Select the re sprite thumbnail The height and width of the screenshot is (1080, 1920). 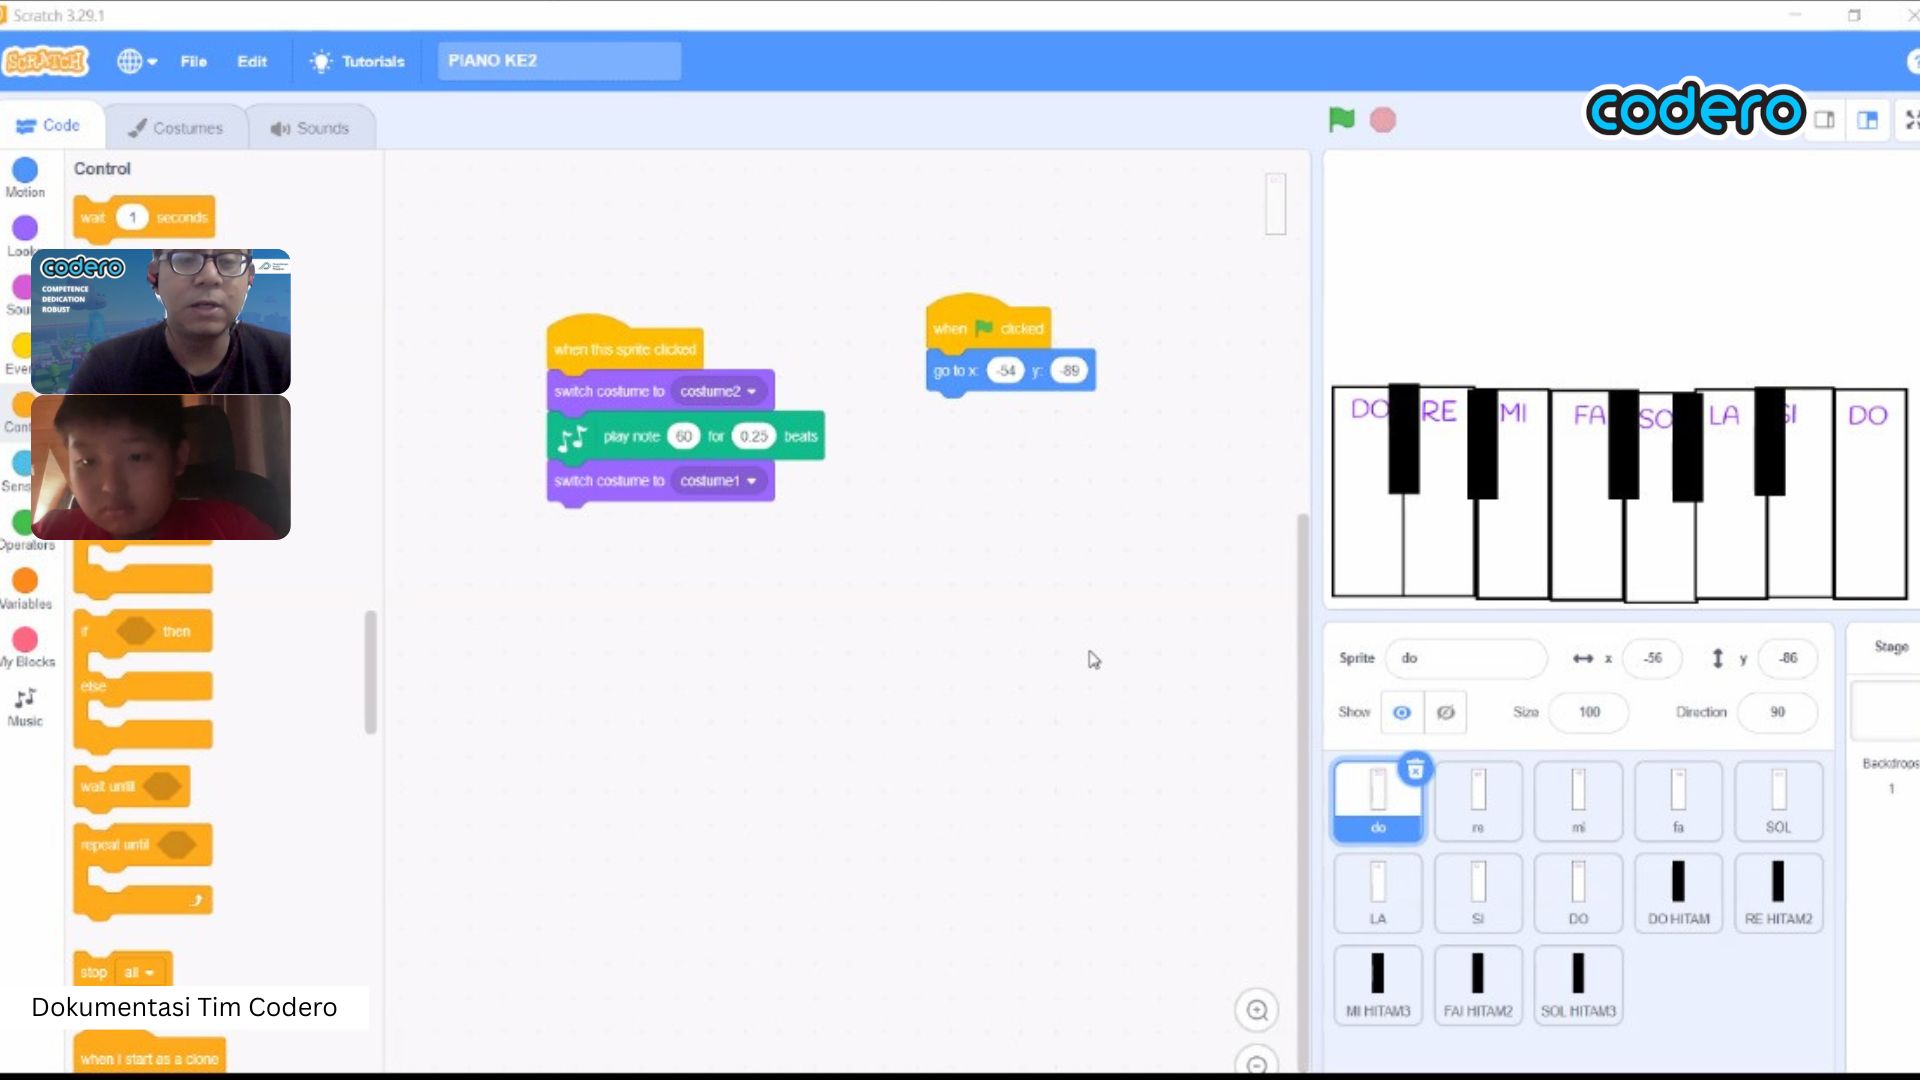pyautogui.click(x=1478, y=800)
